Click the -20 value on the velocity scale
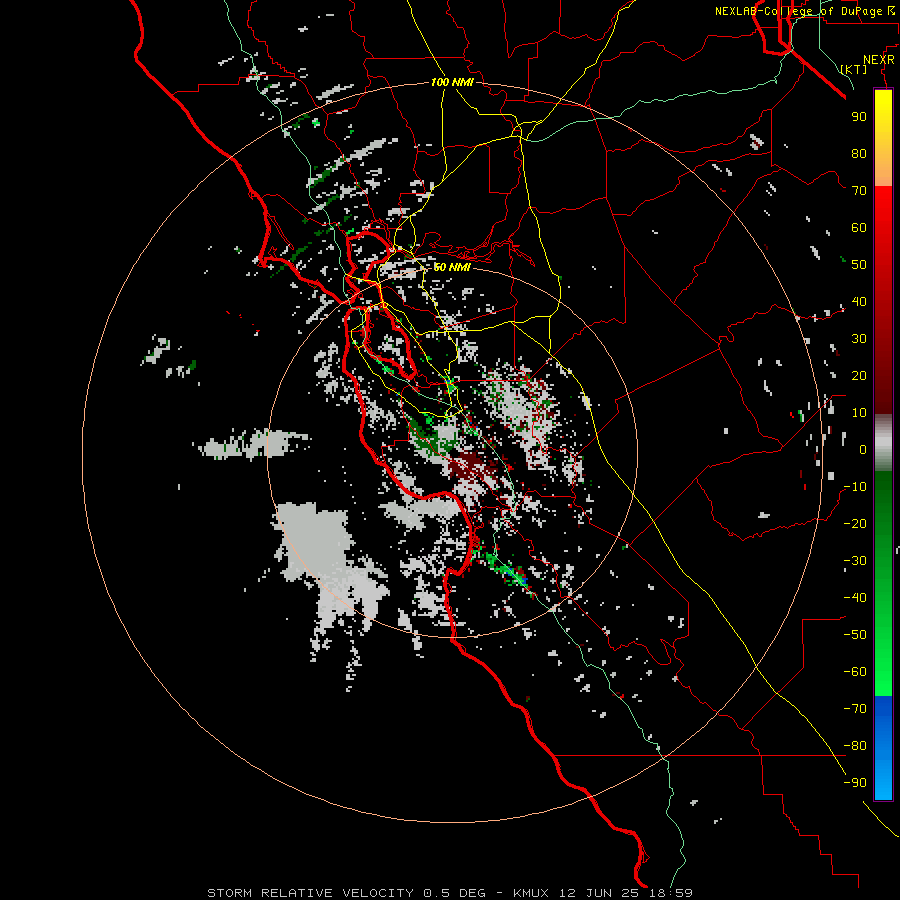 point(855,523)
